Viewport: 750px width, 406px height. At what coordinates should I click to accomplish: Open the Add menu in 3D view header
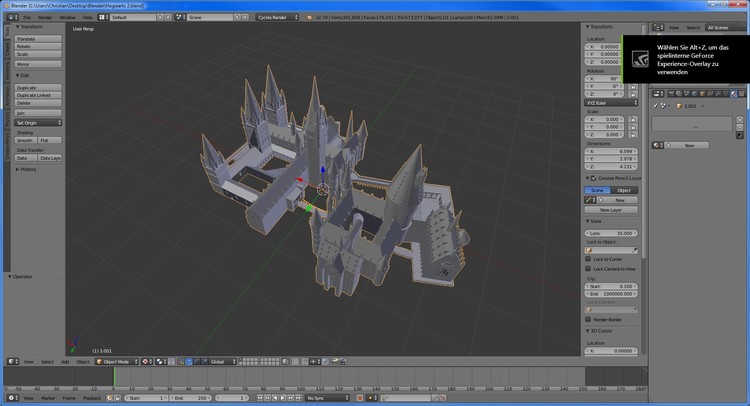(x=65, y=362)
